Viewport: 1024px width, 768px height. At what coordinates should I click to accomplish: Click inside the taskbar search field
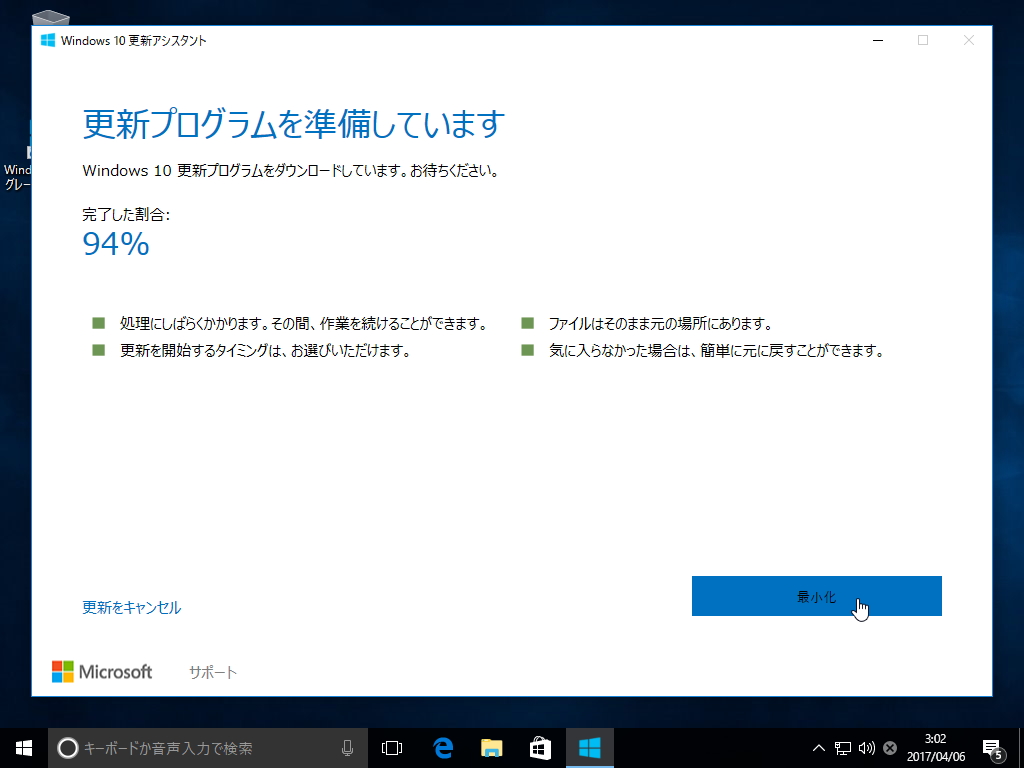coord(200,747)
